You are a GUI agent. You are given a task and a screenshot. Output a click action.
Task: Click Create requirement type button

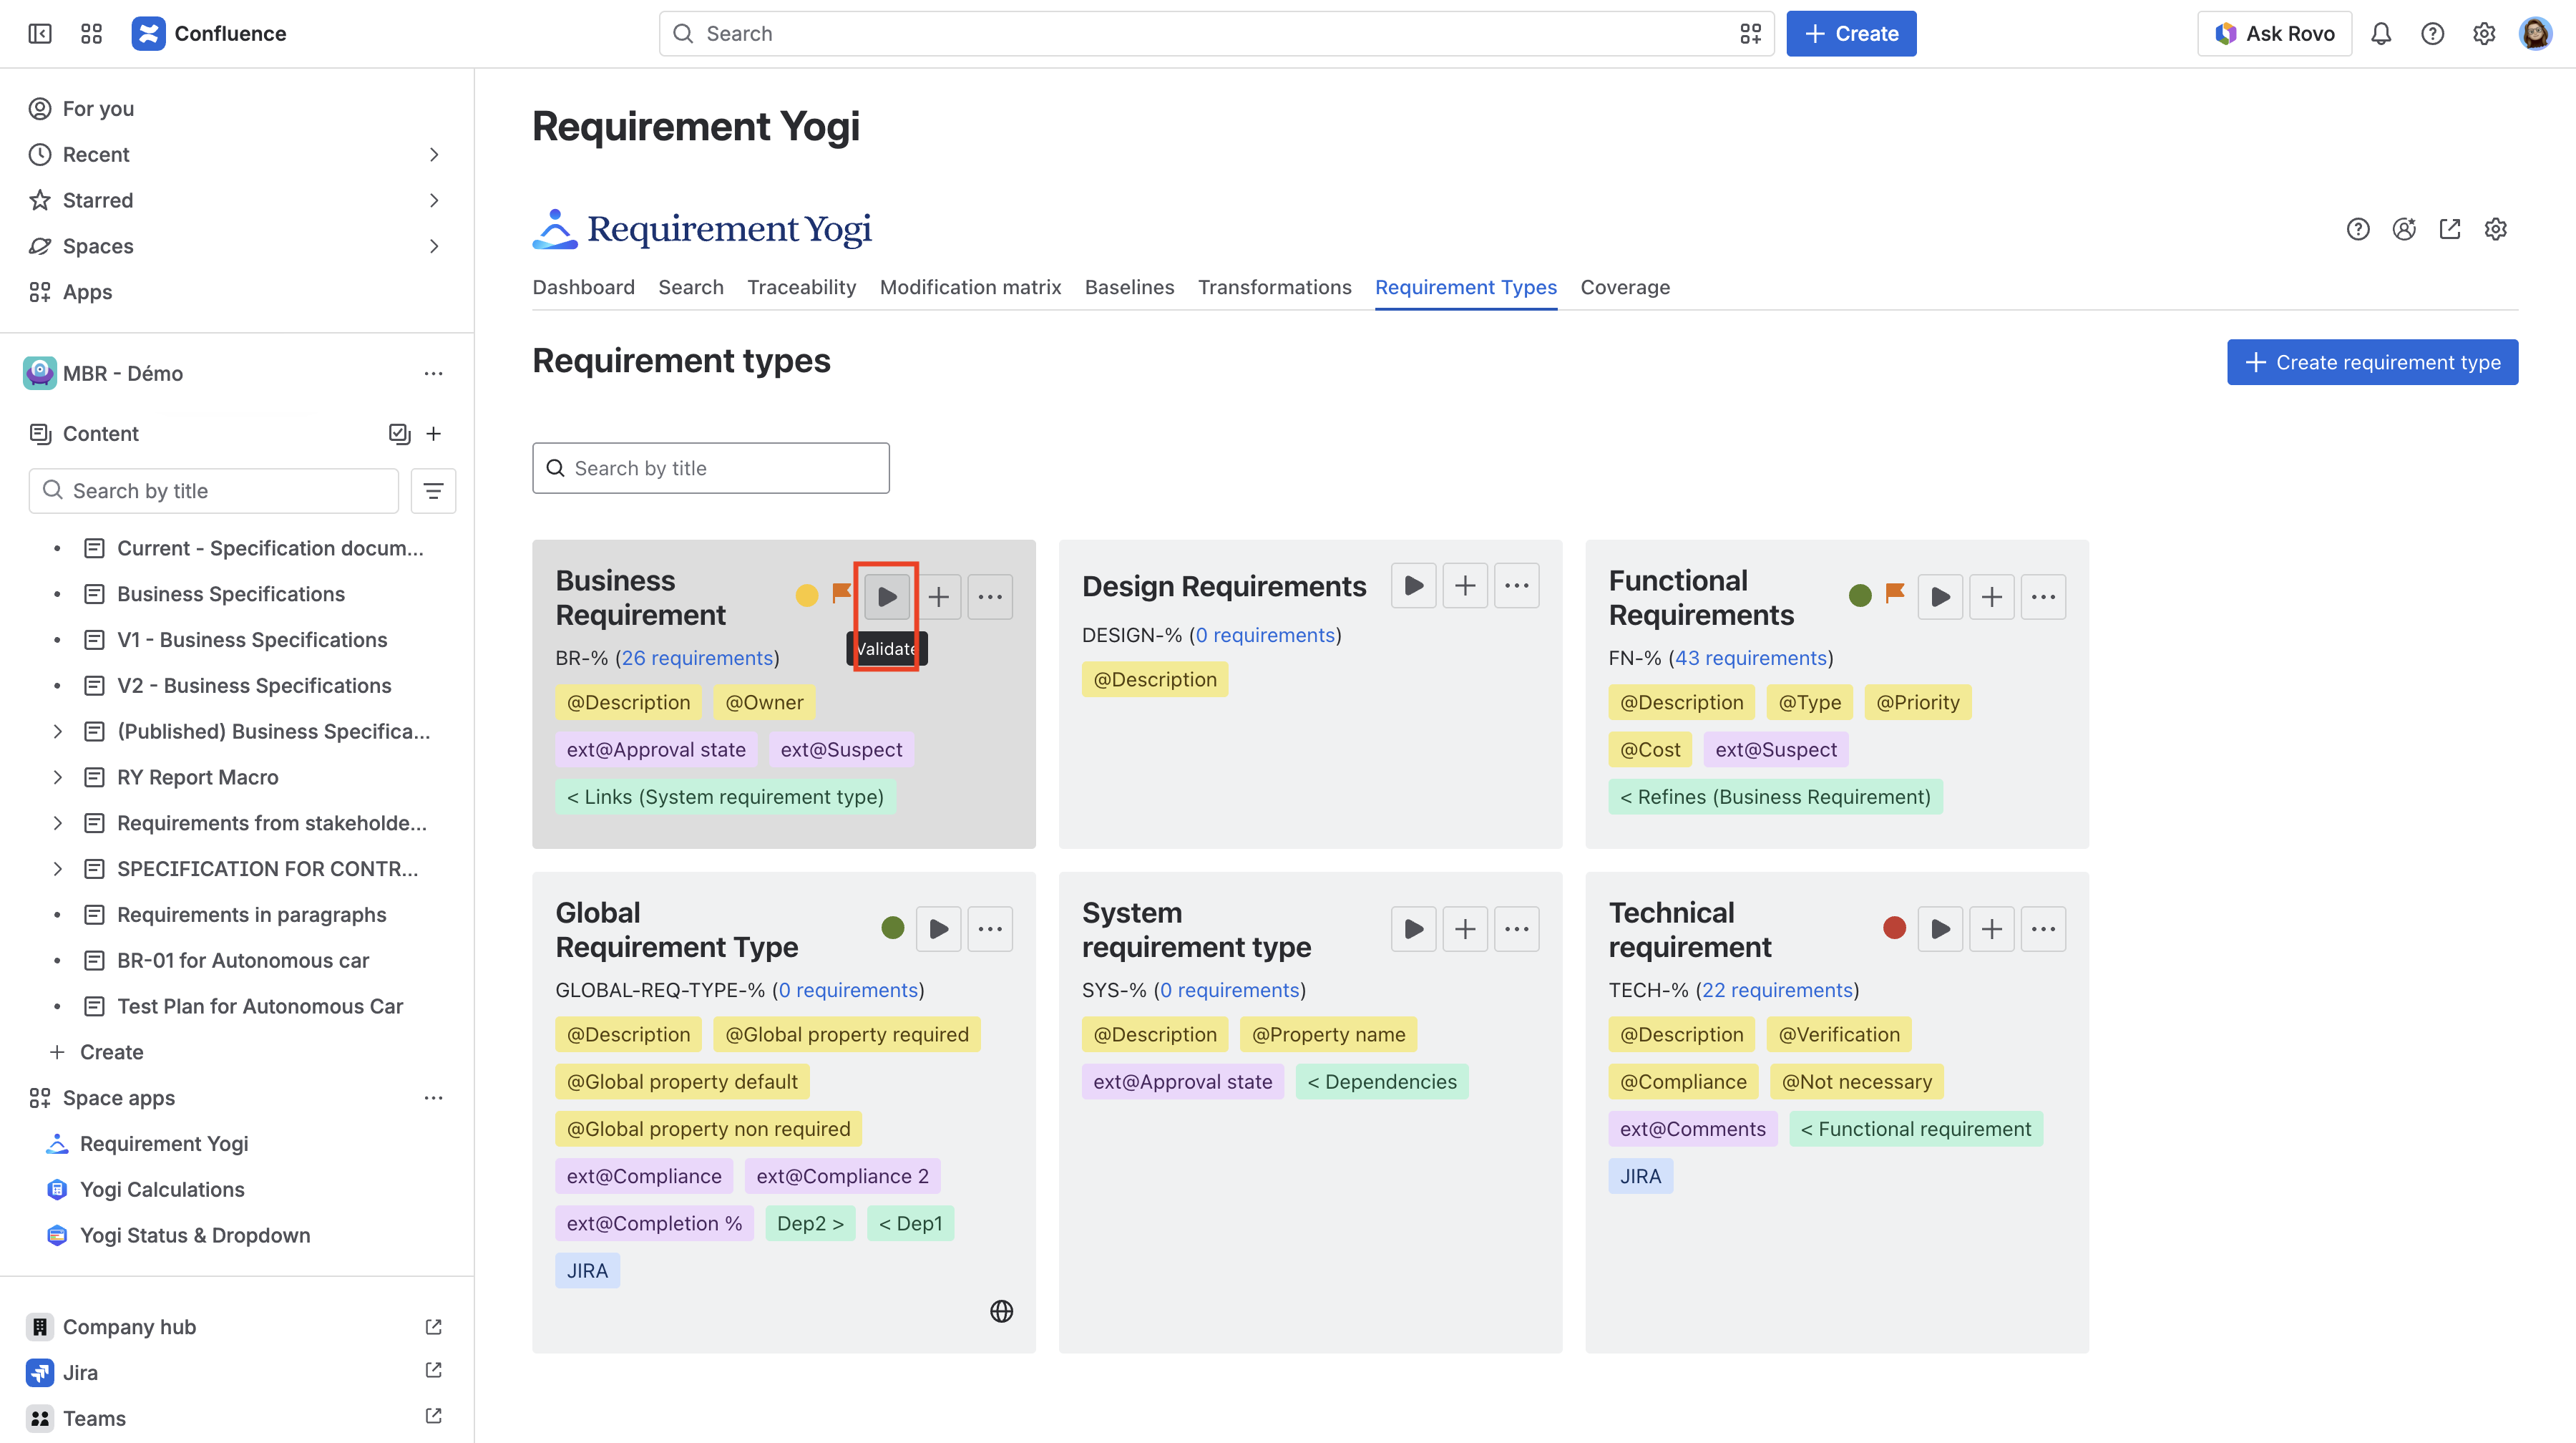[x=2372, y=363]
